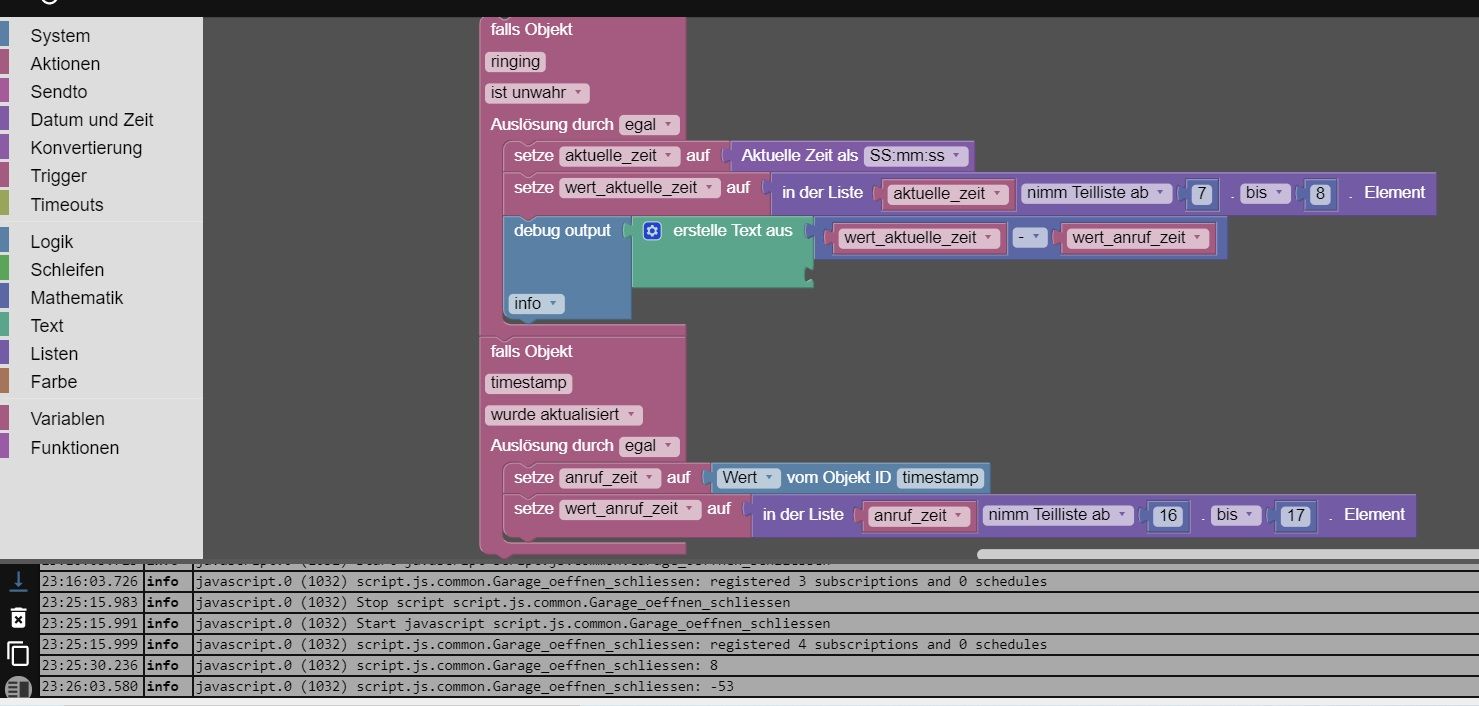Image resolution: width=1479 pixels, height=706 pixels.
Task: Open the Schleifen block category
Action: pyautogui.click(x=67, y=270)
